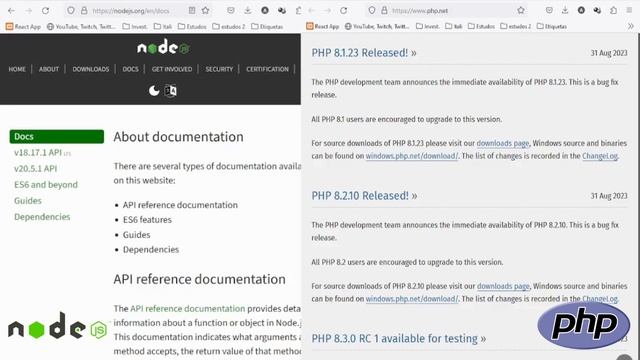Screen dimensions: 640x360
Task: Open GET INVOLVED in Node.js navigation
Action: tap(172, 69)
